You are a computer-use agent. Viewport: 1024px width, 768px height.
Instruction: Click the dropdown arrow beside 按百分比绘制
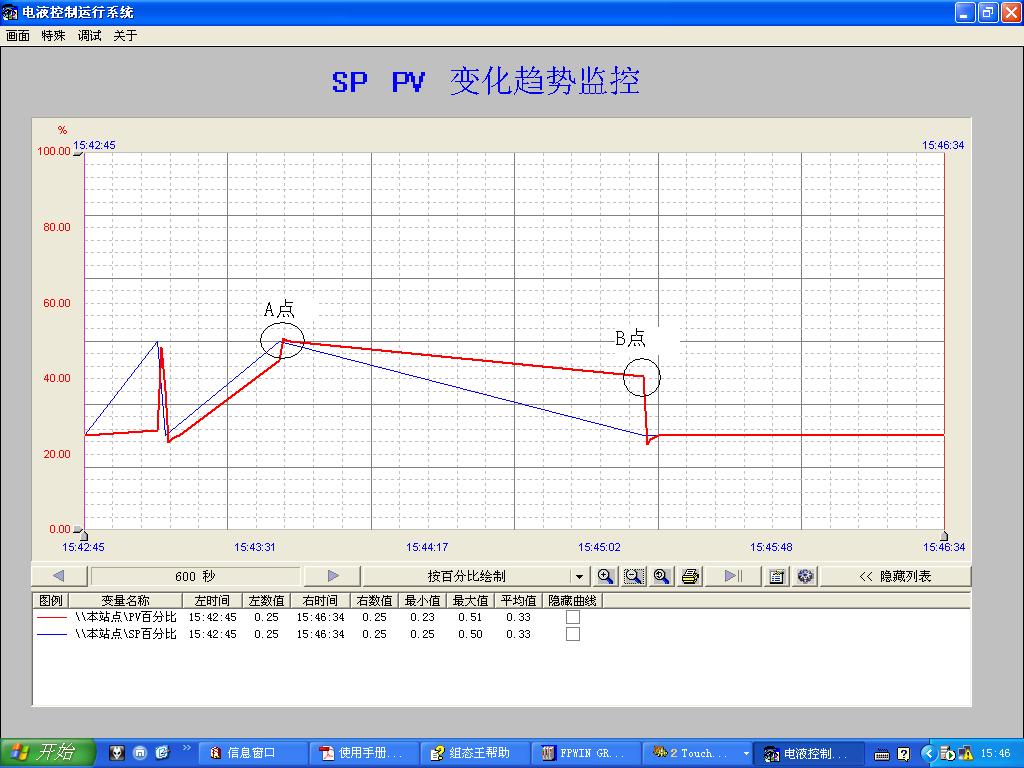579,577
